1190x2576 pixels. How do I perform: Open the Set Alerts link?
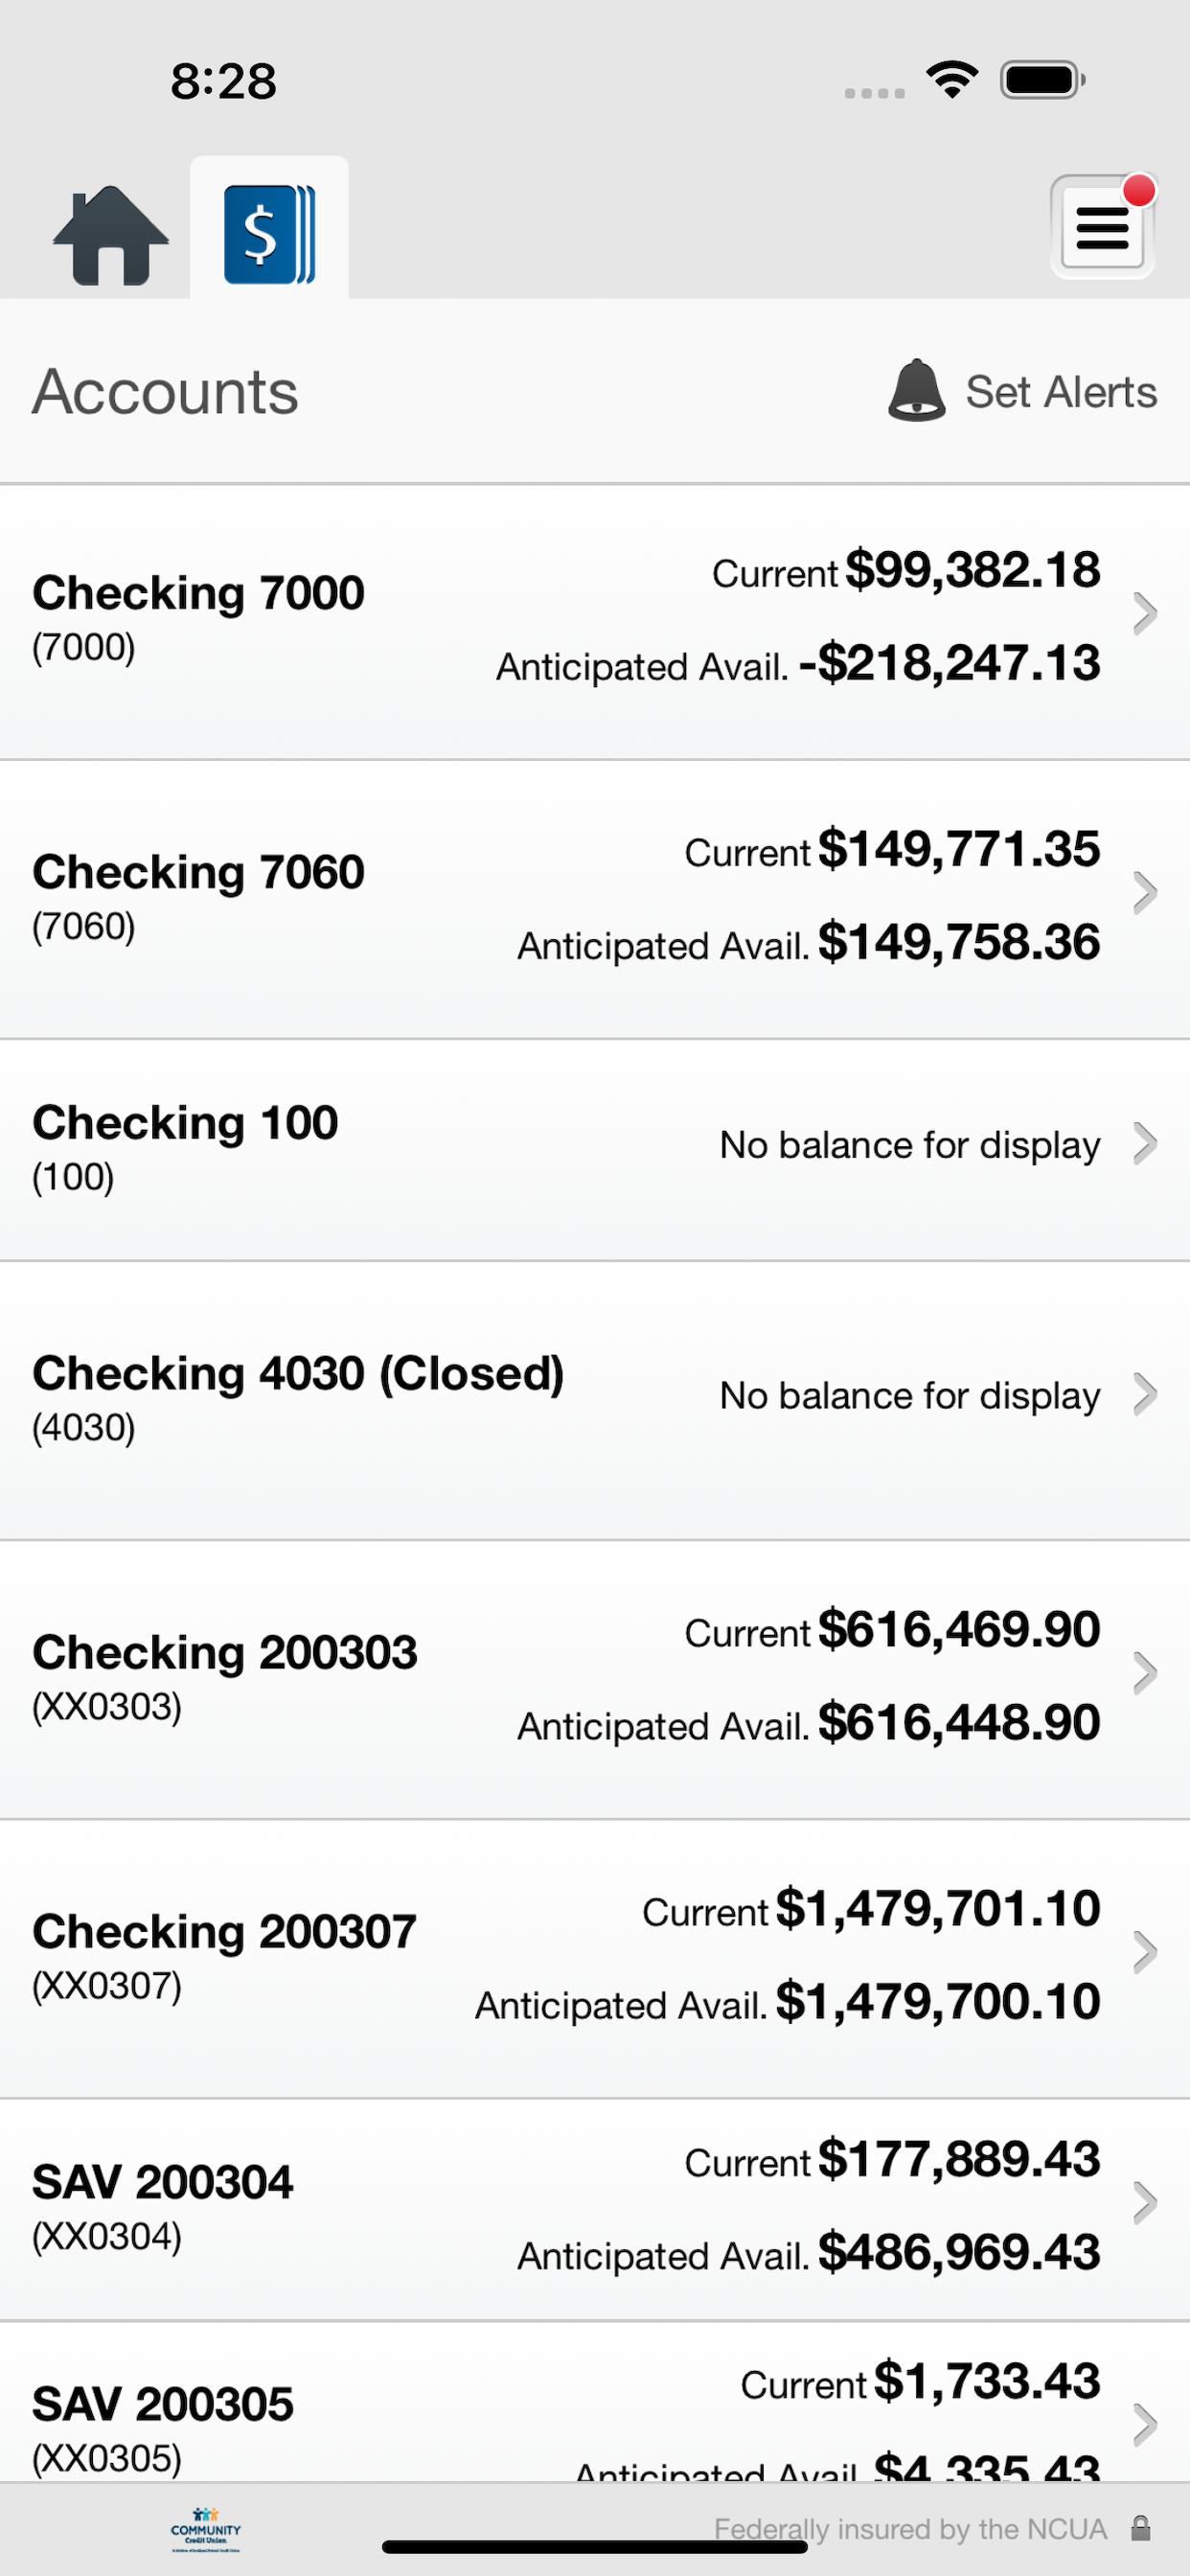(x=1060, y=392)
